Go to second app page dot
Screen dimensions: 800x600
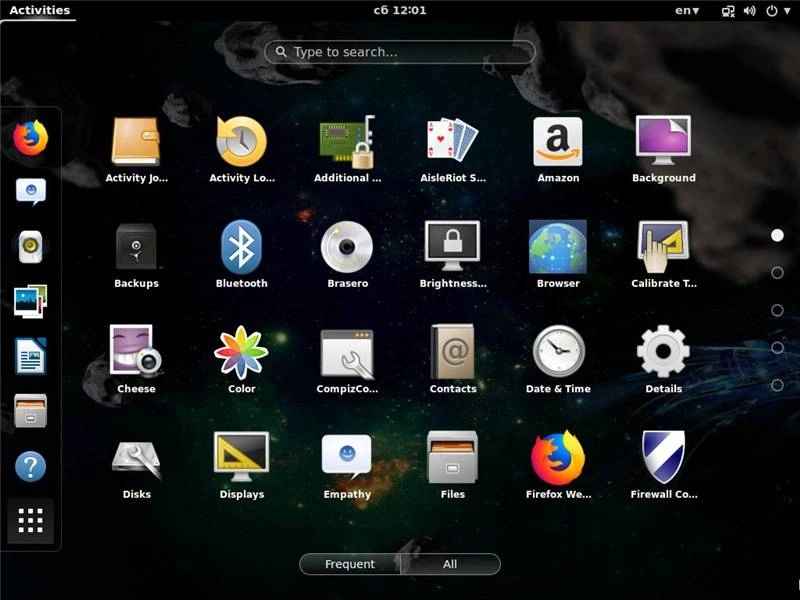(777, 273)
